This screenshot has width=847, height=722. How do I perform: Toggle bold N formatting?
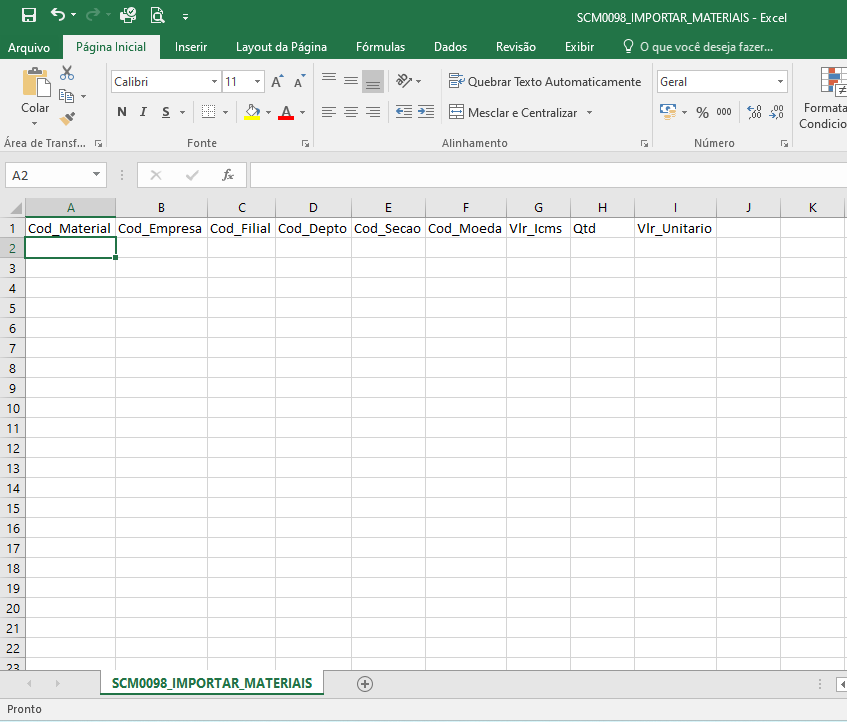tap(122, 112)
